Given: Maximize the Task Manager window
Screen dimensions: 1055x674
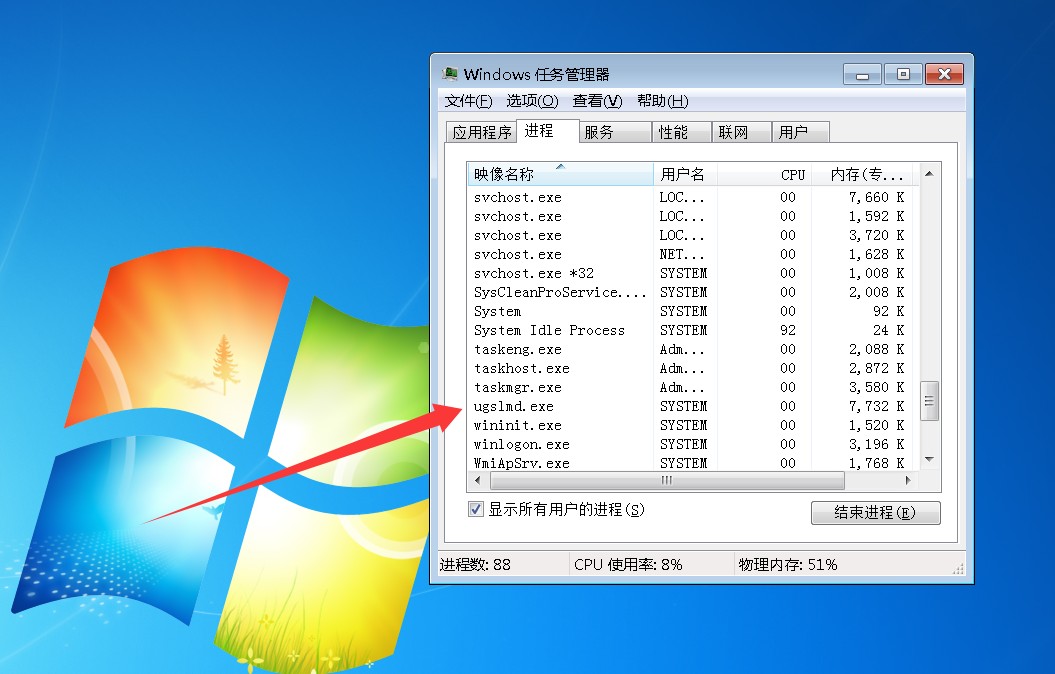Looking at the screenshot, I should 903,75.
